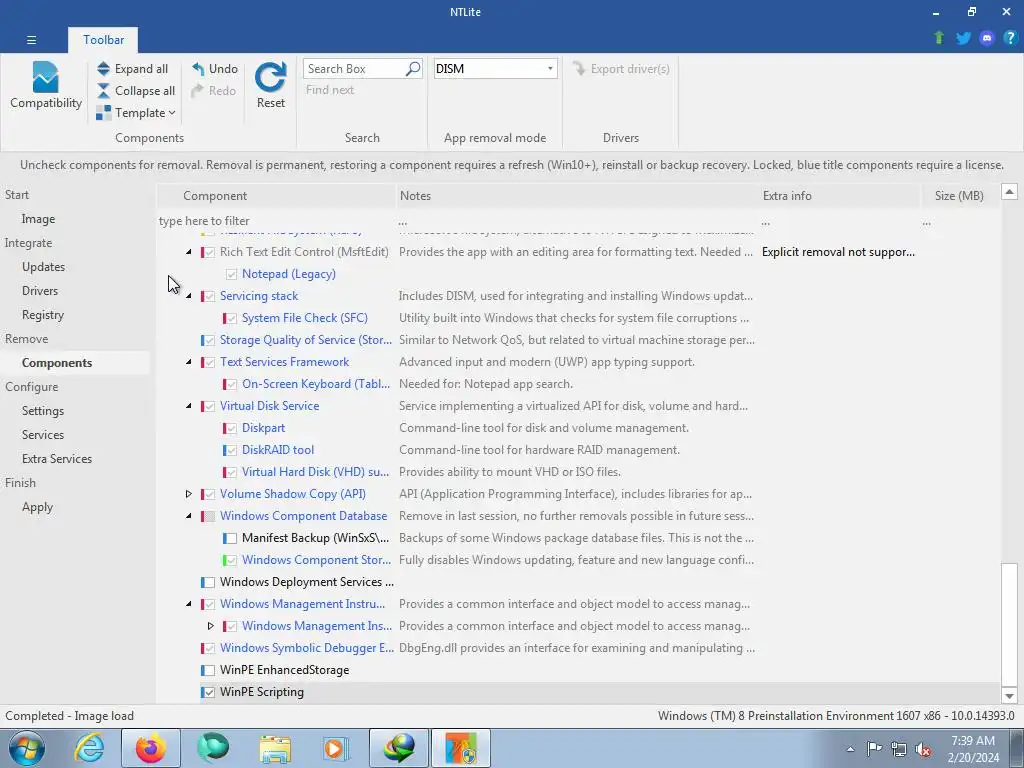This screenshot has width=1024, height=768.
Task: Click the component list scrollbar up arrow
Action: (1009, 192)
